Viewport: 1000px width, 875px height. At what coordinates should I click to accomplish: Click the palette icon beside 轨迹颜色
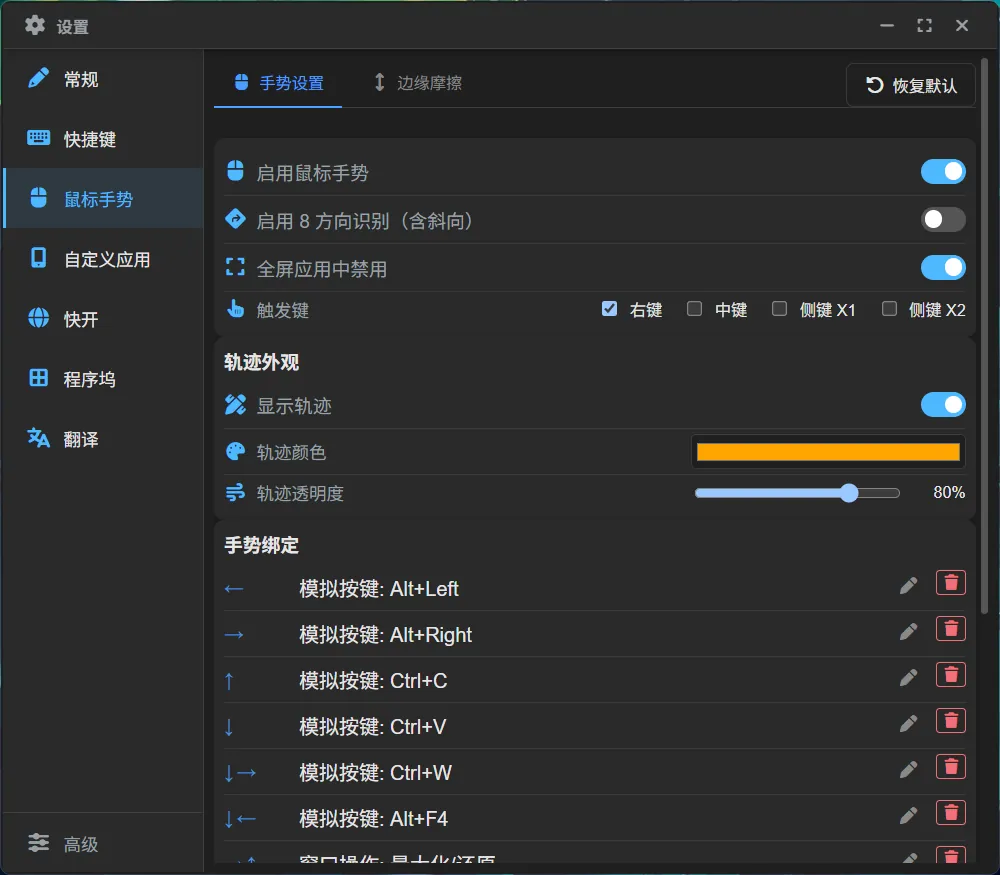tap(235, 452)
